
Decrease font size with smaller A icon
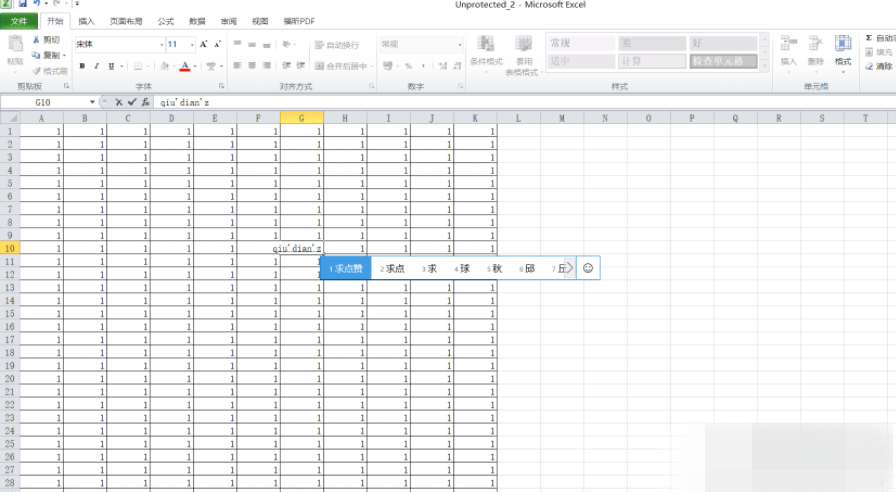pyautogui.click(x=217, y=44)
